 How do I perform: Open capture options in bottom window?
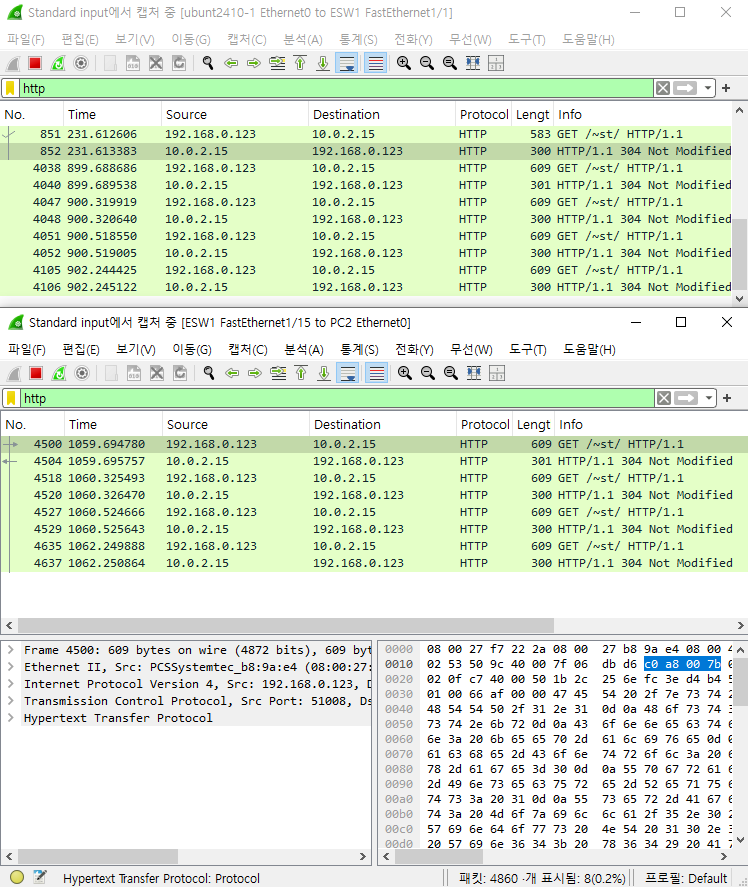[x=83, y=373]
